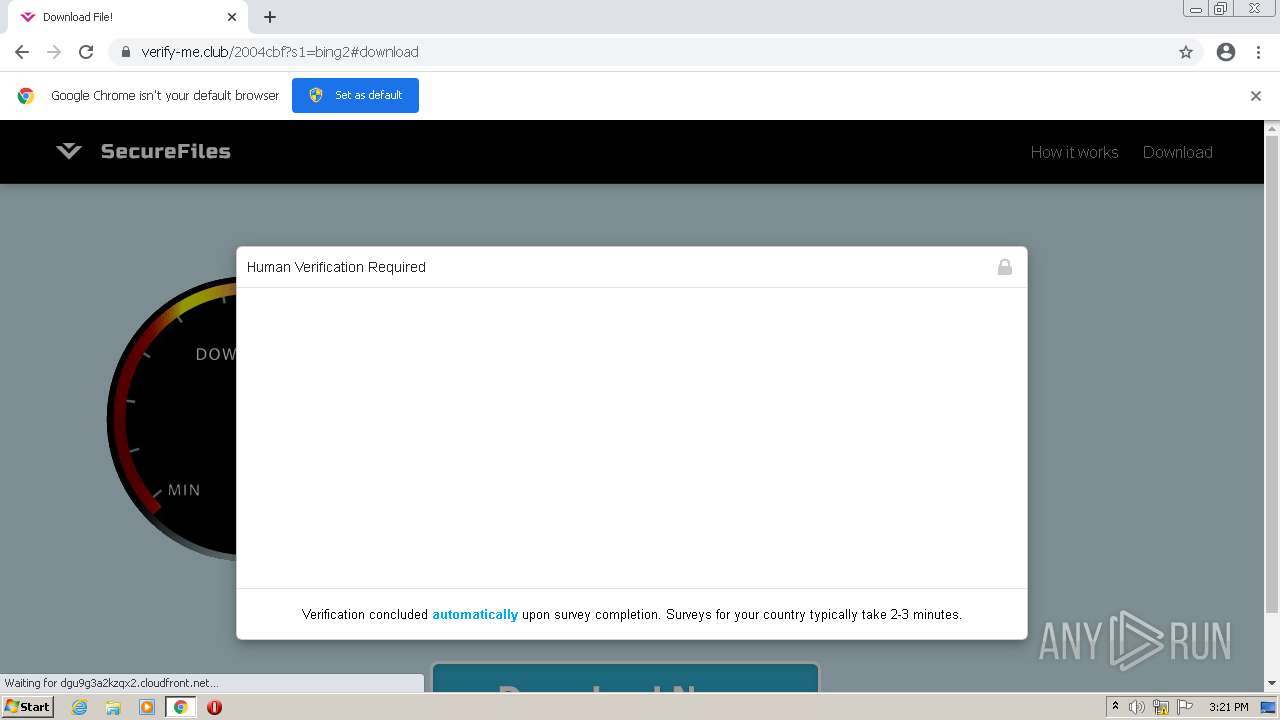
Task: Click the volume speaker tray icon
Action: click(x=1137, y=707)
